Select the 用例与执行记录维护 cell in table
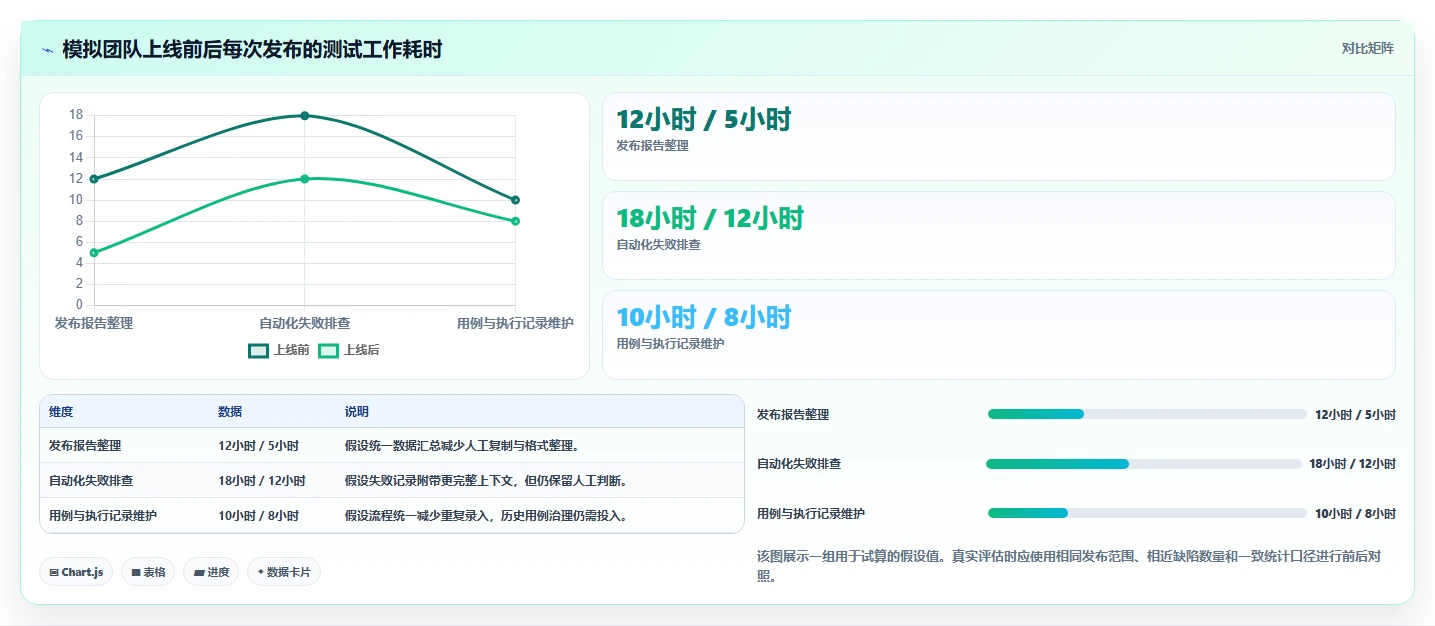Screen dimensions: 1435x626 pyautogui.click(x=103, y=516)
